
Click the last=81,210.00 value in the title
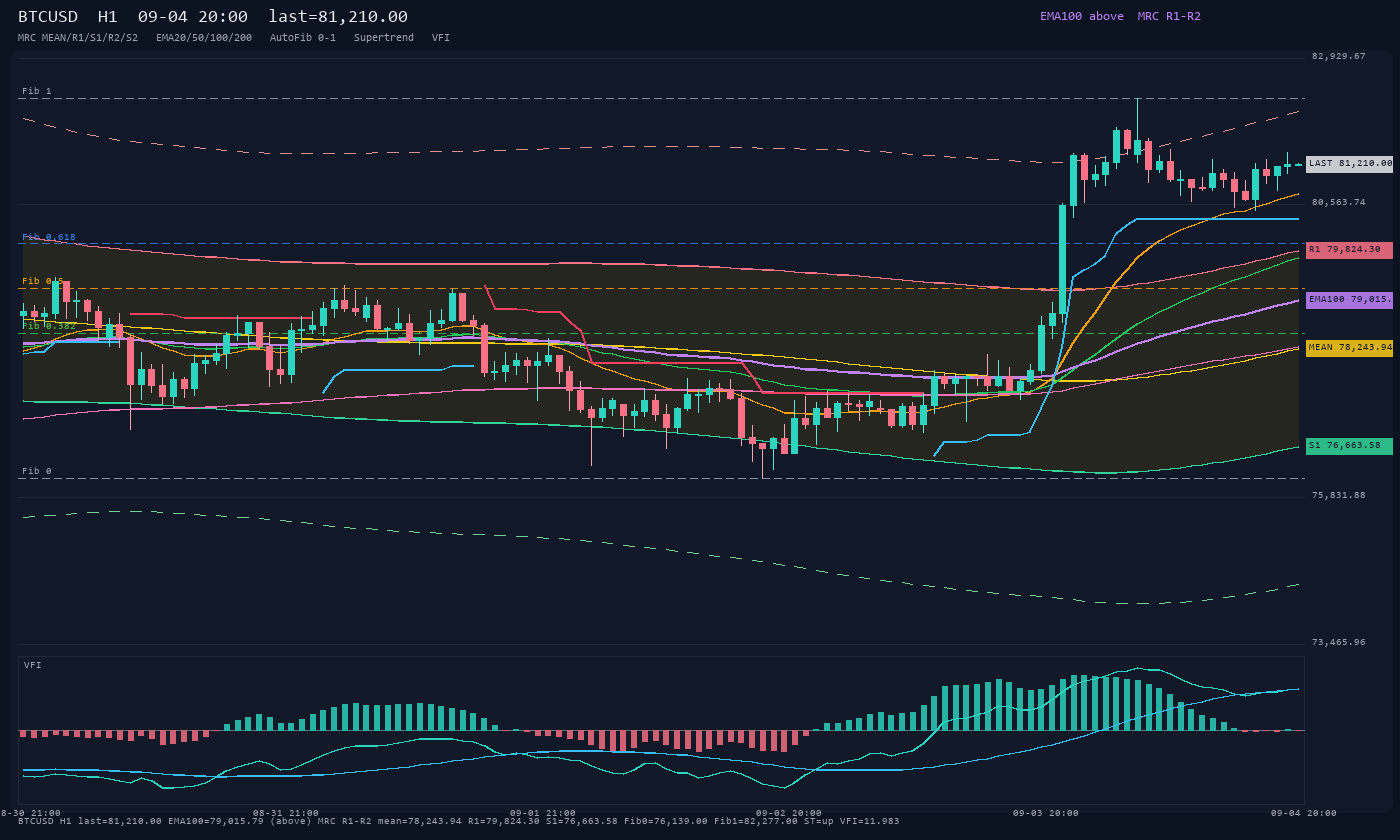point(338,17)
